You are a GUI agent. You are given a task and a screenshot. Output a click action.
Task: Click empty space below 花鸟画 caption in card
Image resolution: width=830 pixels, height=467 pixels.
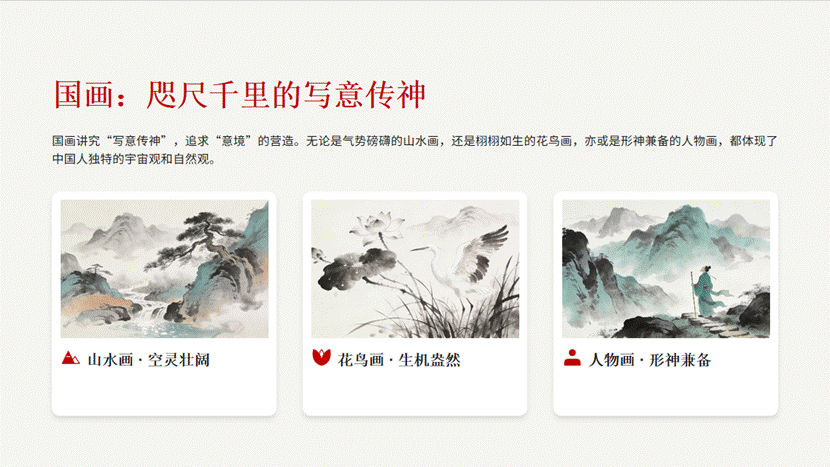pos(415,392)
